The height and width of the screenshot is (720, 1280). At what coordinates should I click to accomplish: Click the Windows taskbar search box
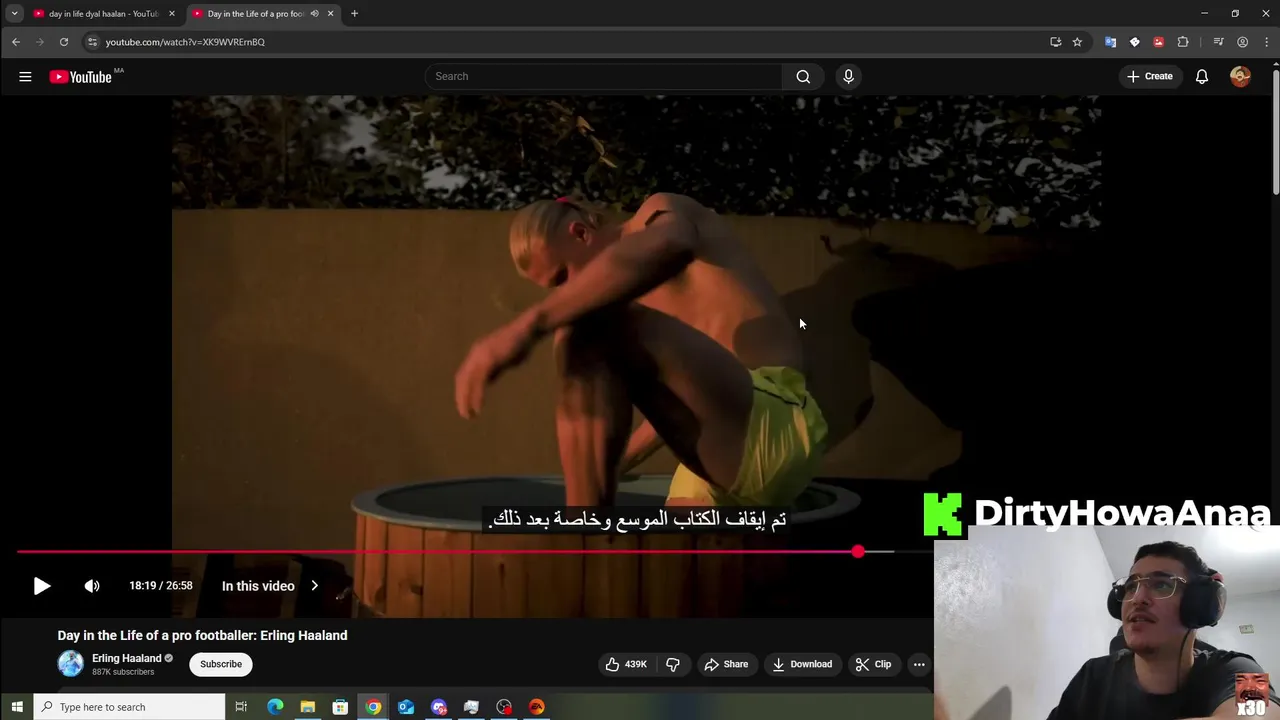[130, 707]
